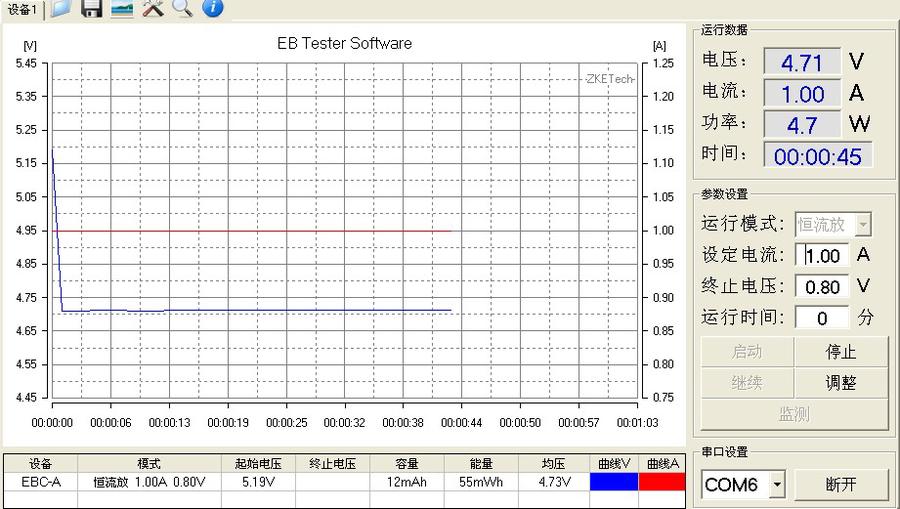Open the blue info icon

(x=212, y=9)
